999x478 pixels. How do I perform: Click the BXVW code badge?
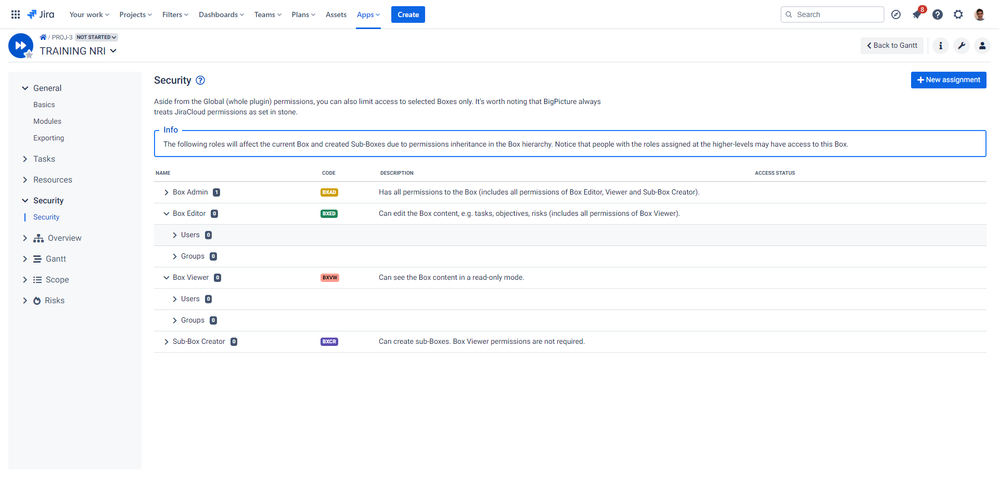pos(329,278)
